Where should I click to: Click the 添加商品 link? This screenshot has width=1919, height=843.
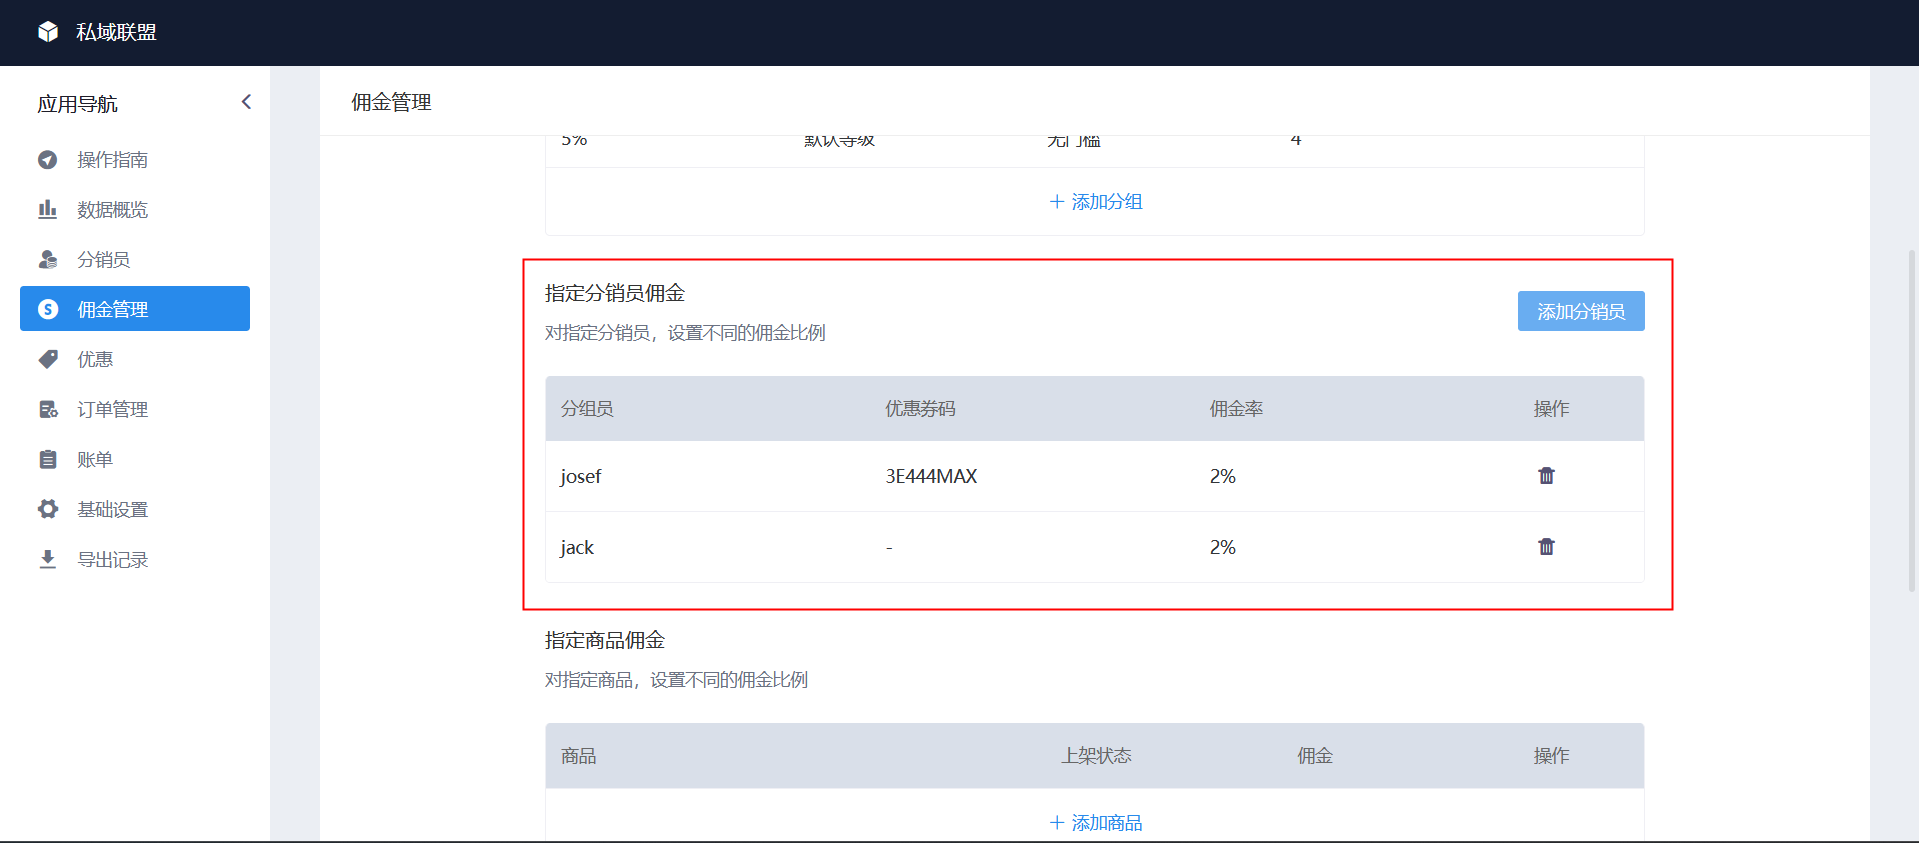pos(1095,823)
